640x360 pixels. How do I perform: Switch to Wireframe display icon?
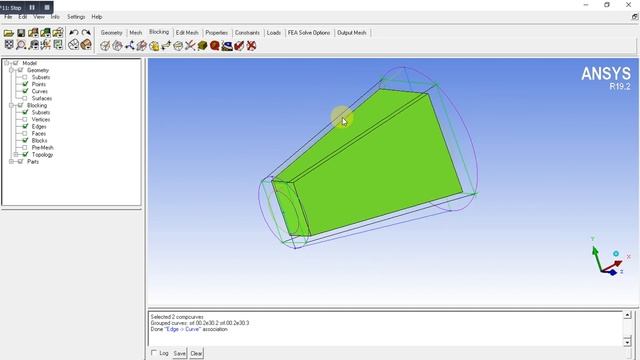(x=73, y=44)
